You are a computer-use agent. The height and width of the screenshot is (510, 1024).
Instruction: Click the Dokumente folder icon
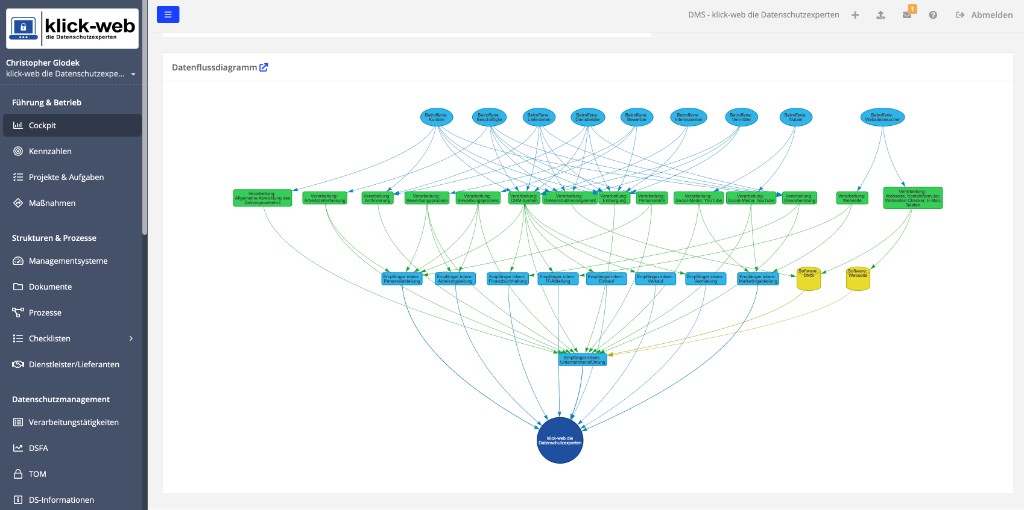click(x=18, y=287)
